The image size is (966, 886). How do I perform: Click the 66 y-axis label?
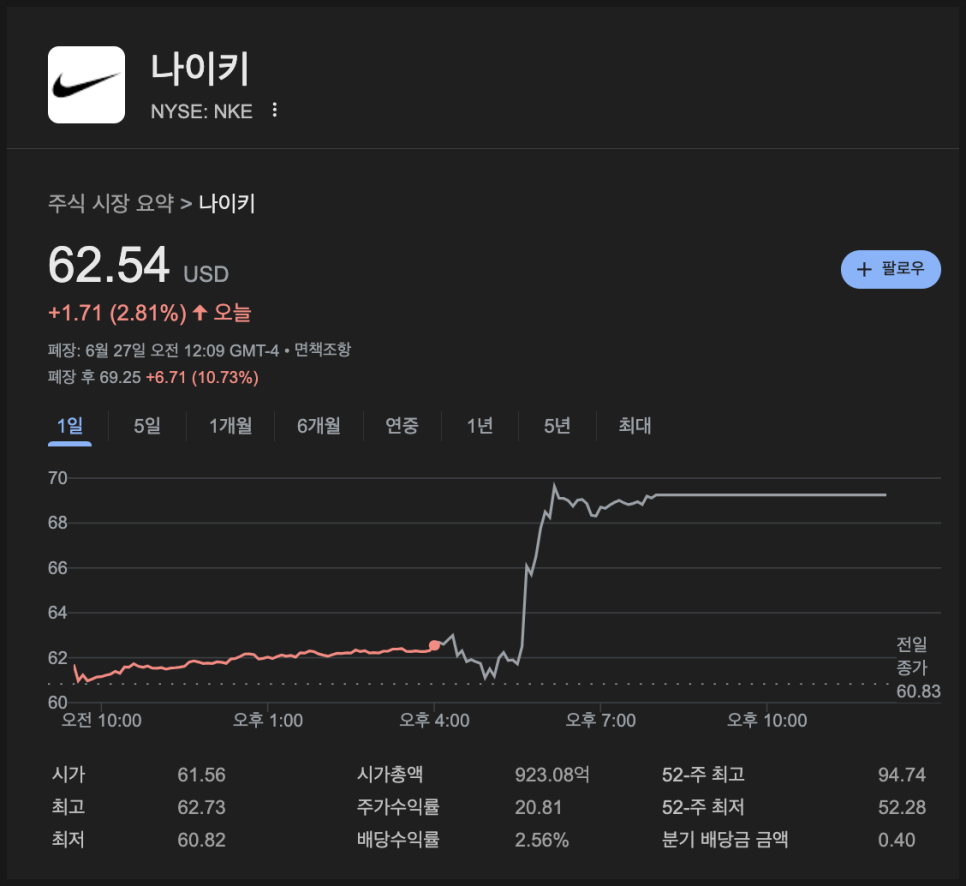(58, 568)
